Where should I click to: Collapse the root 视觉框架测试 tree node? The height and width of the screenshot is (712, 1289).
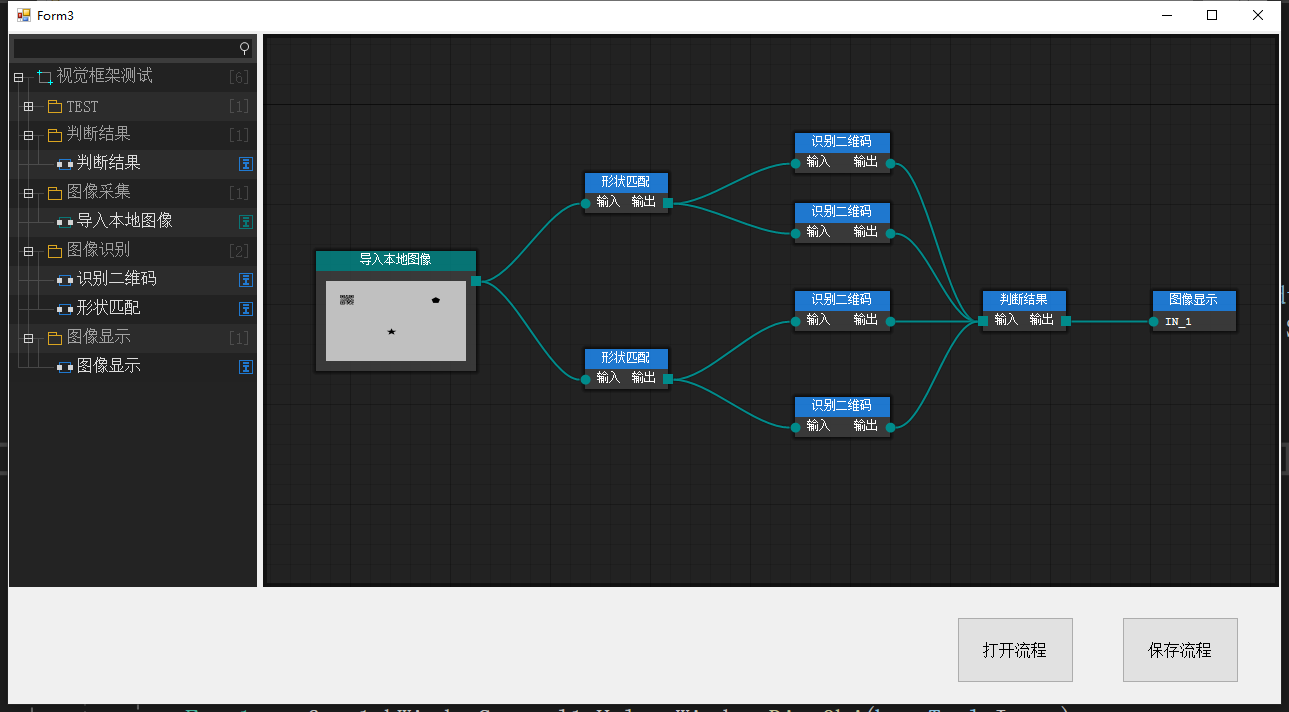click(18, 77)
